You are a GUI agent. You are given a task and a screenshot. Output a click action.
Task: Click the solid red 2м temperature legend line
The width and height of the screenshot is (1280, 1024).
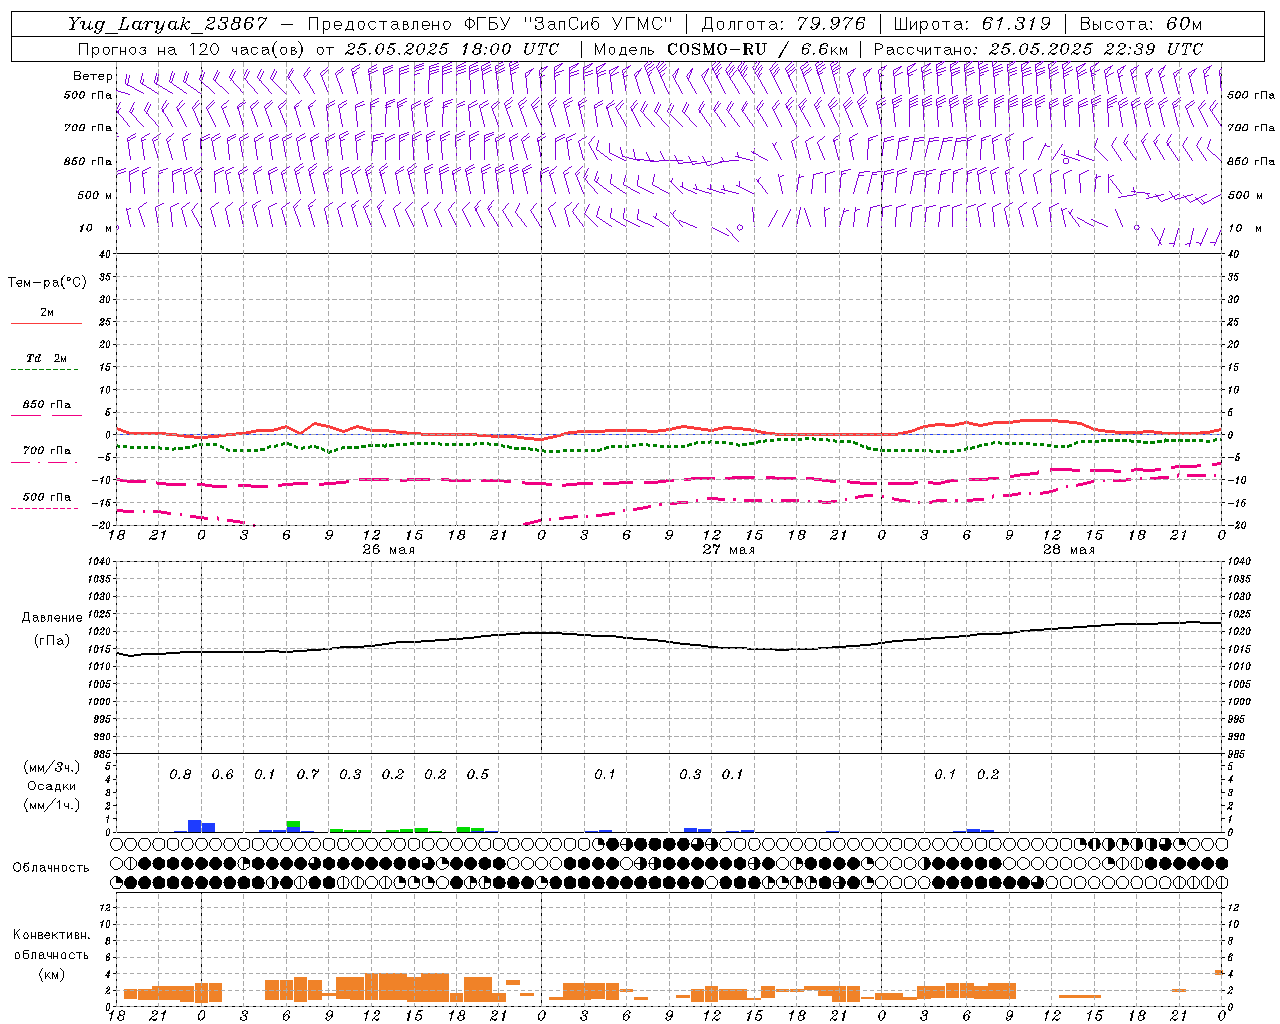coord(46,323)
